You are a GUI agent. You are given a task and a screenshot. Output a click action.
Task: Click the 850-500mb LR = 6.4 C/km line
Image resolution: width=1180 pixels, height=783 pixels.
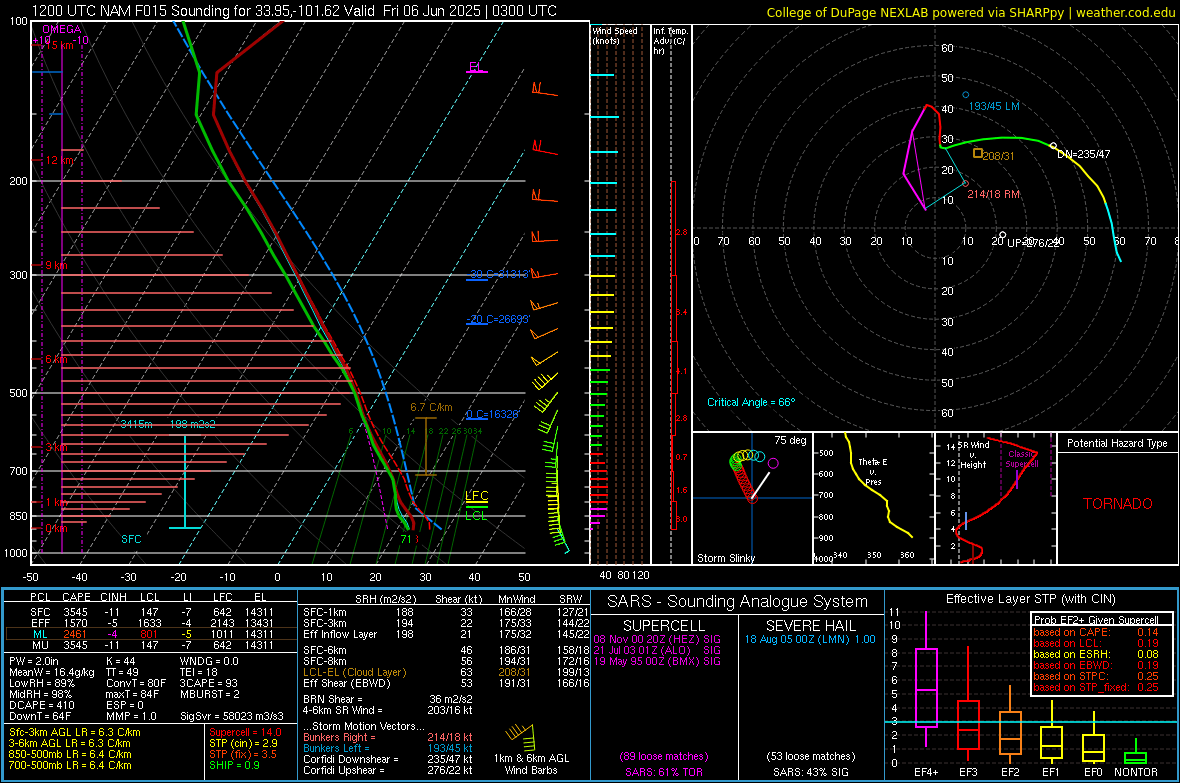(x=70, y=754)
